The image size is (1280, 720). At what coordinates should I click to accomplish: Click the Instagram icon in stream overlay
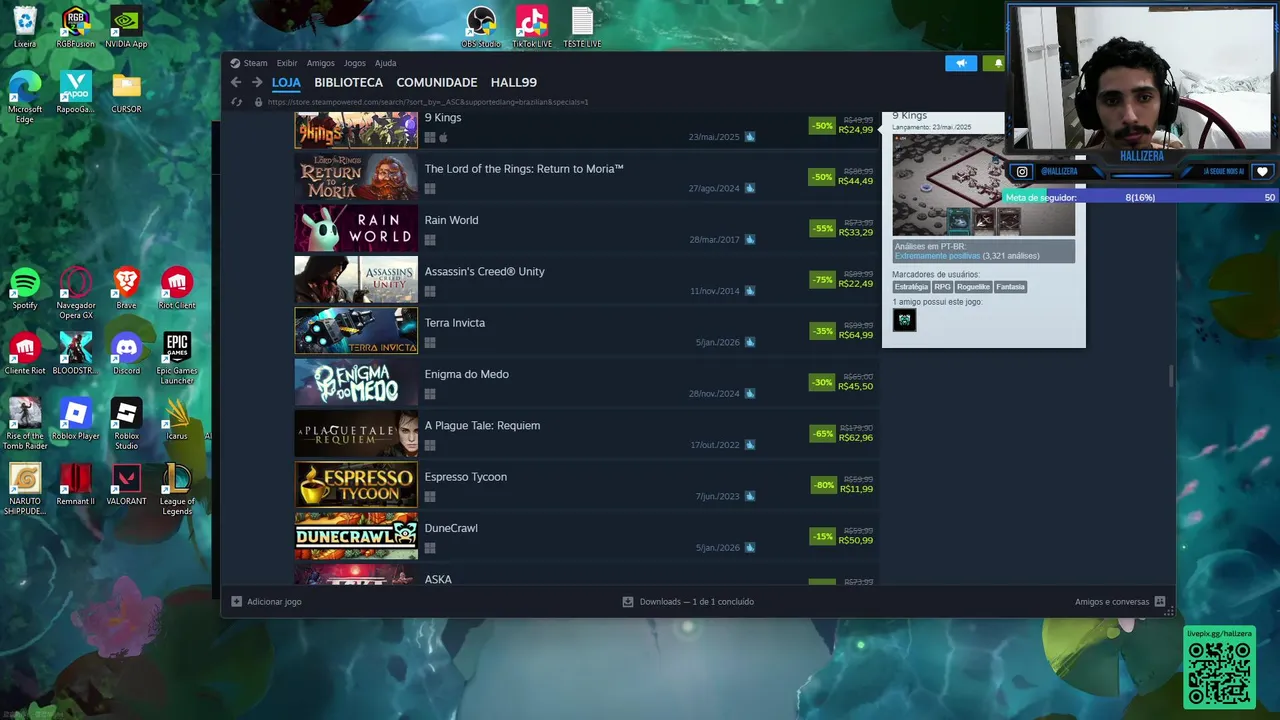click(x=1021, y=171)
